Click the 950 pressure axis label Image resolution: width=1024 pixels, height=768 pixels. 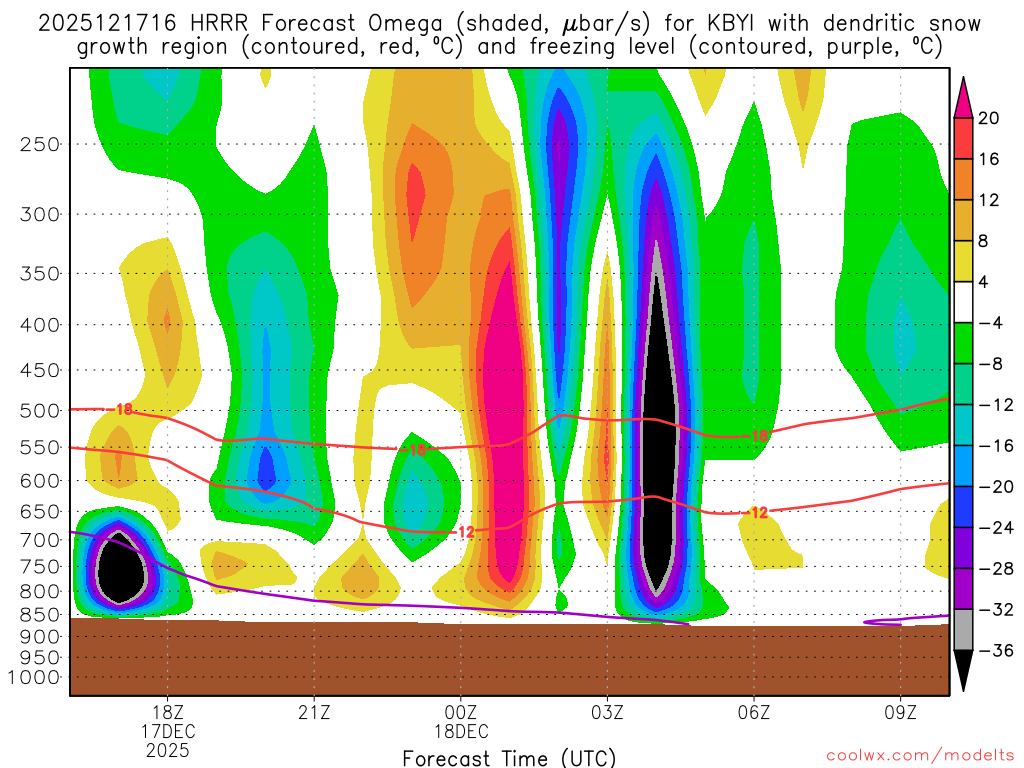click(x=40, y=658)
